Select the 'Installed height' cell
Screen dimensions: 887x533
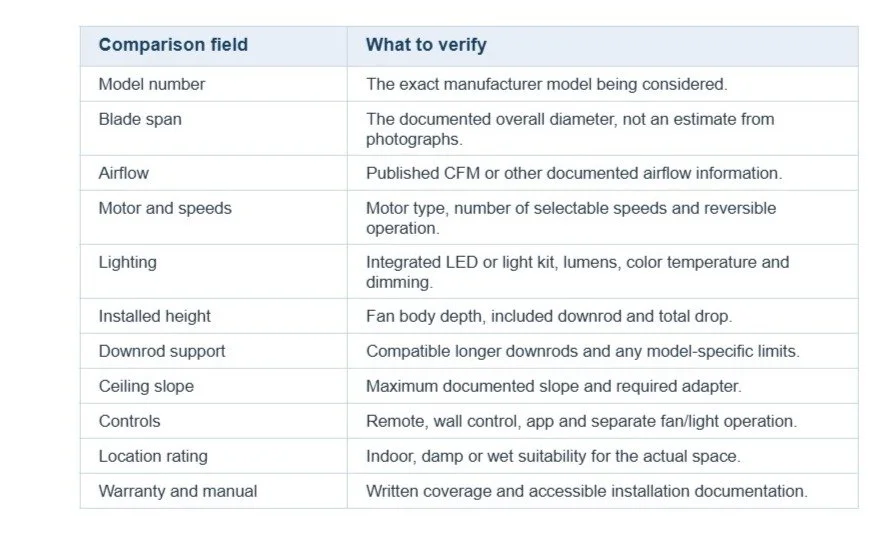coord(213,316)
